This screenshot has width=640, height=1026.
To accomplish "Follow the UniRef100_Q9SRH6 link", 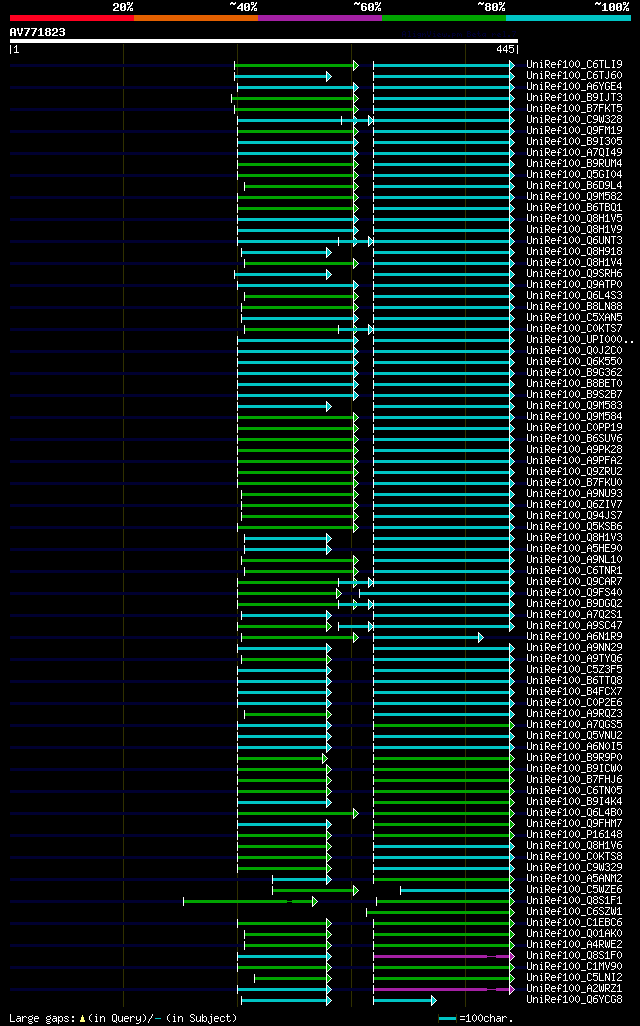I will [x=575, y=274].
